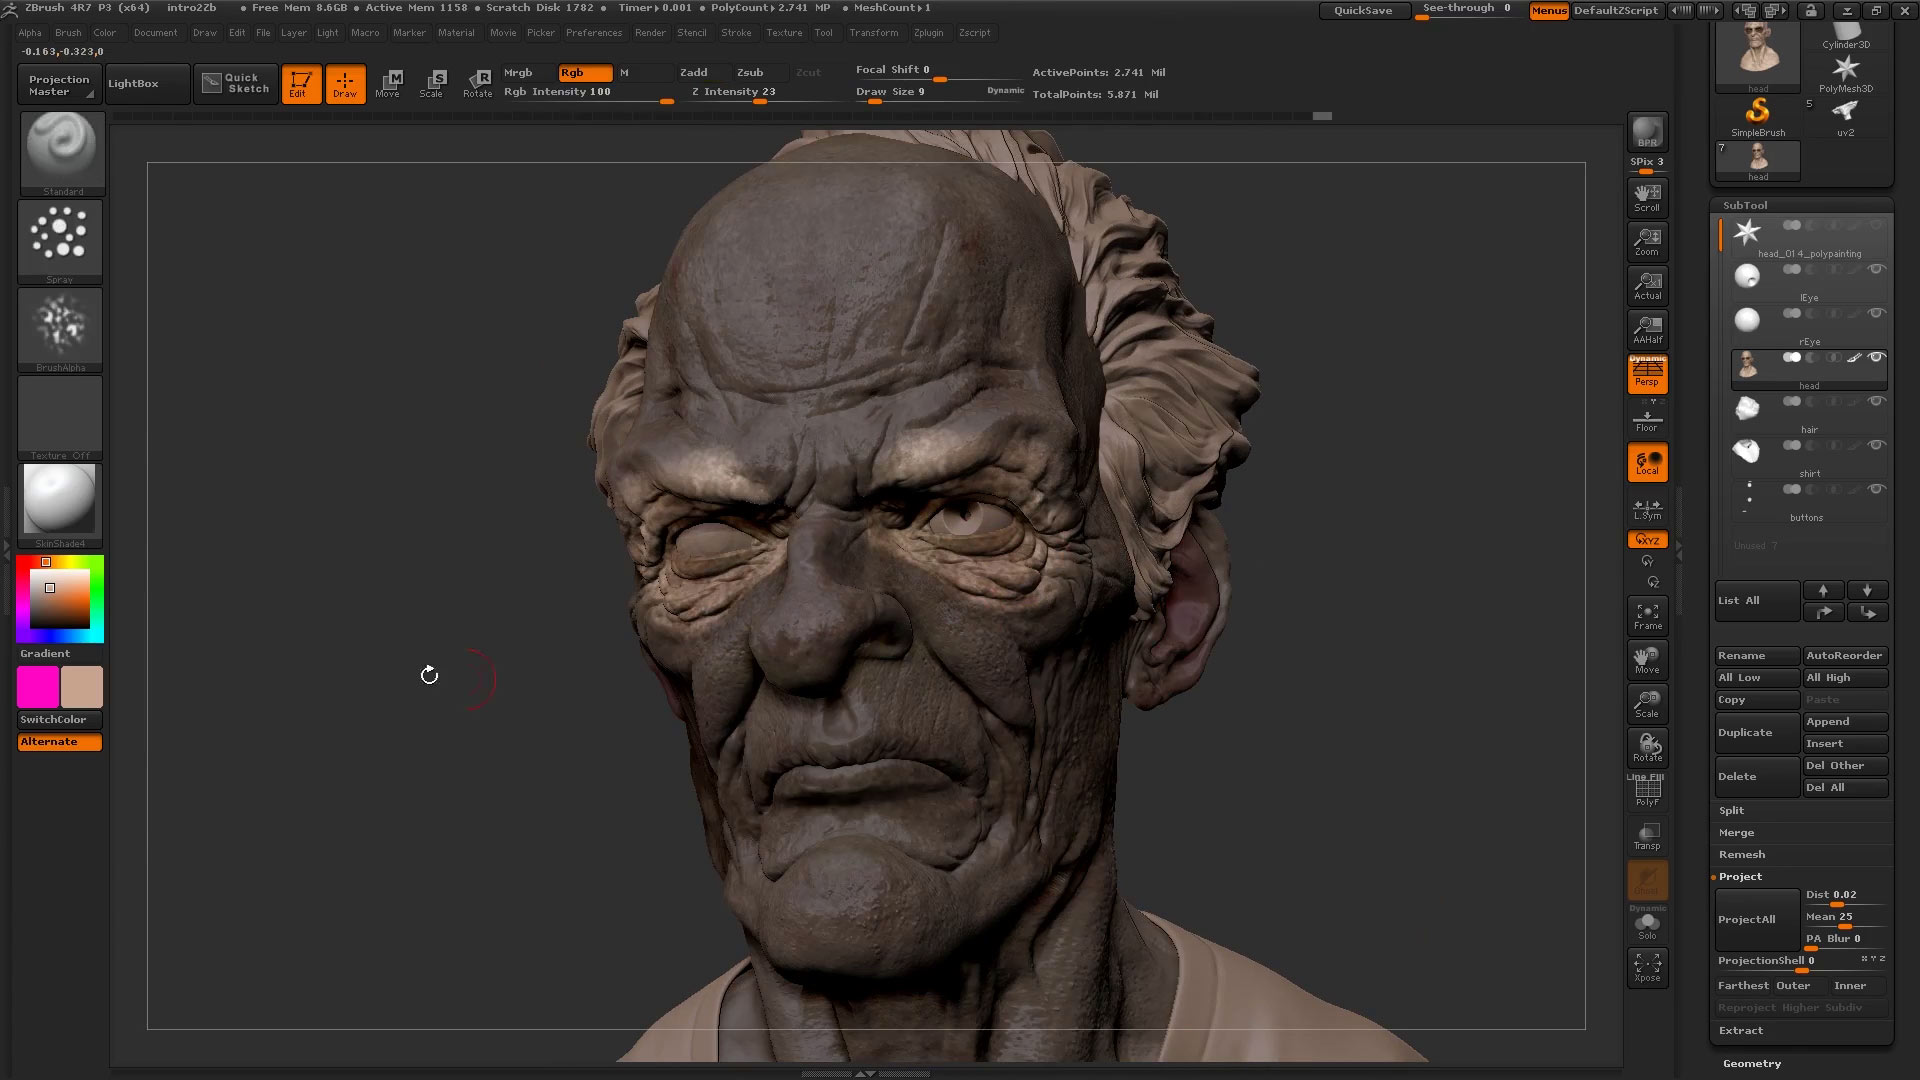Viewport: 1920px width, 1080px height.
Task: Select the shirt subtool thumbnail
Action: point(1747,451)
